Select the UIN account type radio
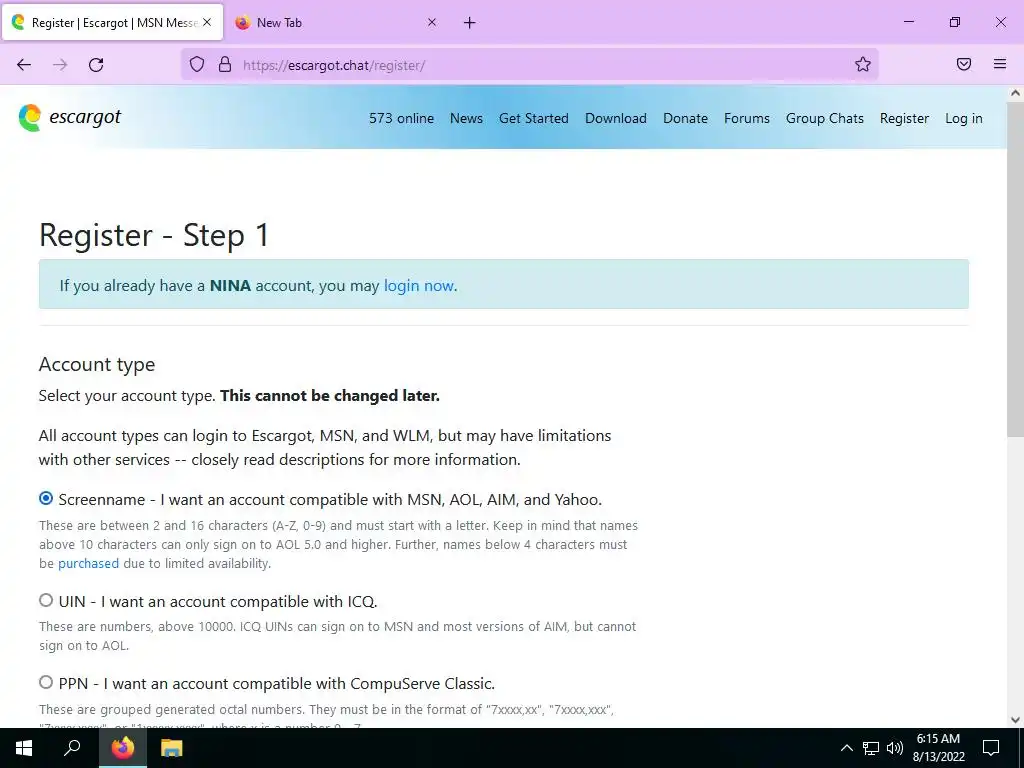Screen dimensions: 1024x768 tap(46, 600)
